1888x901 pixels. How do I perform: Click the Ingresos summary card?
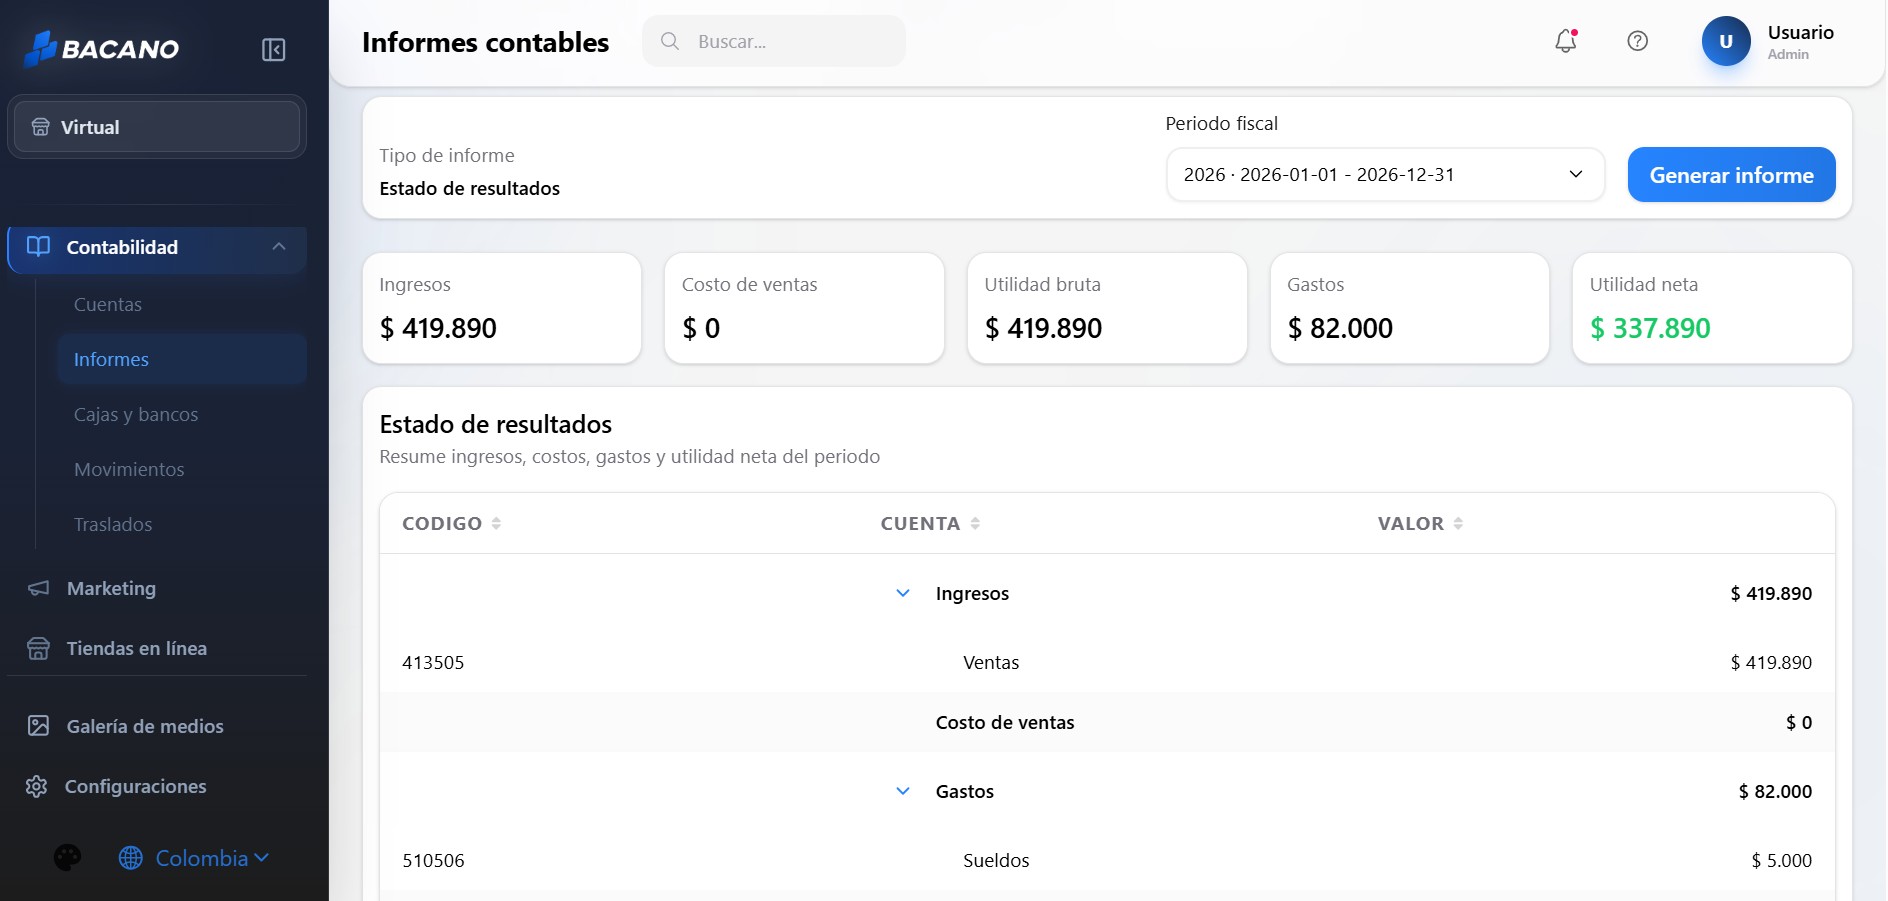tap(502, 308)
